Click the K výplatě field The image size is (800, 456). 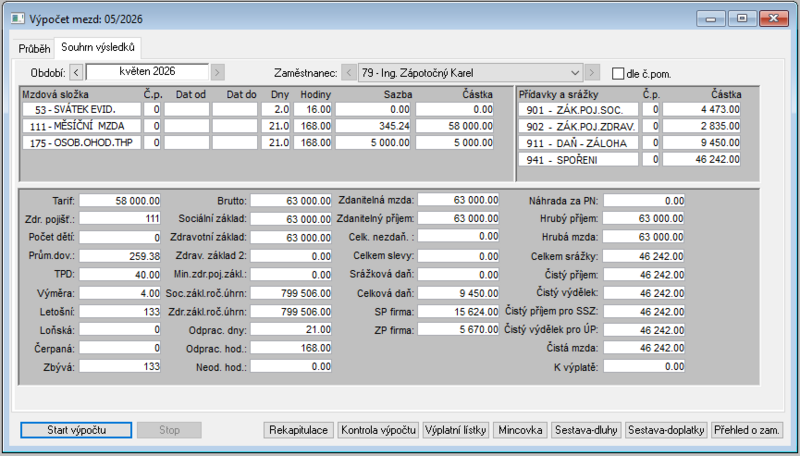(644, 366)
